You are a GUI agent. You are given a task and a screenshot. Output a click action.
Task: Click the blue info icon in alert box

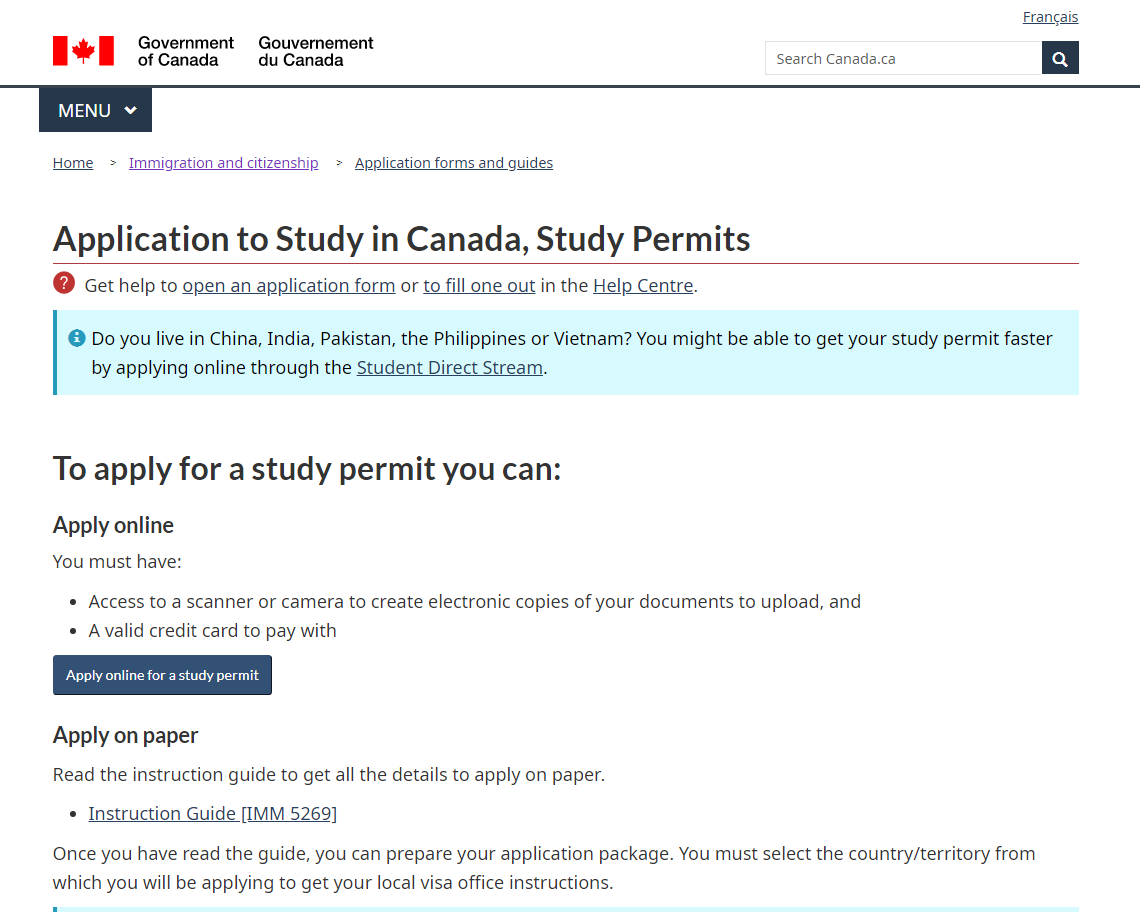(x=77, y=338)
